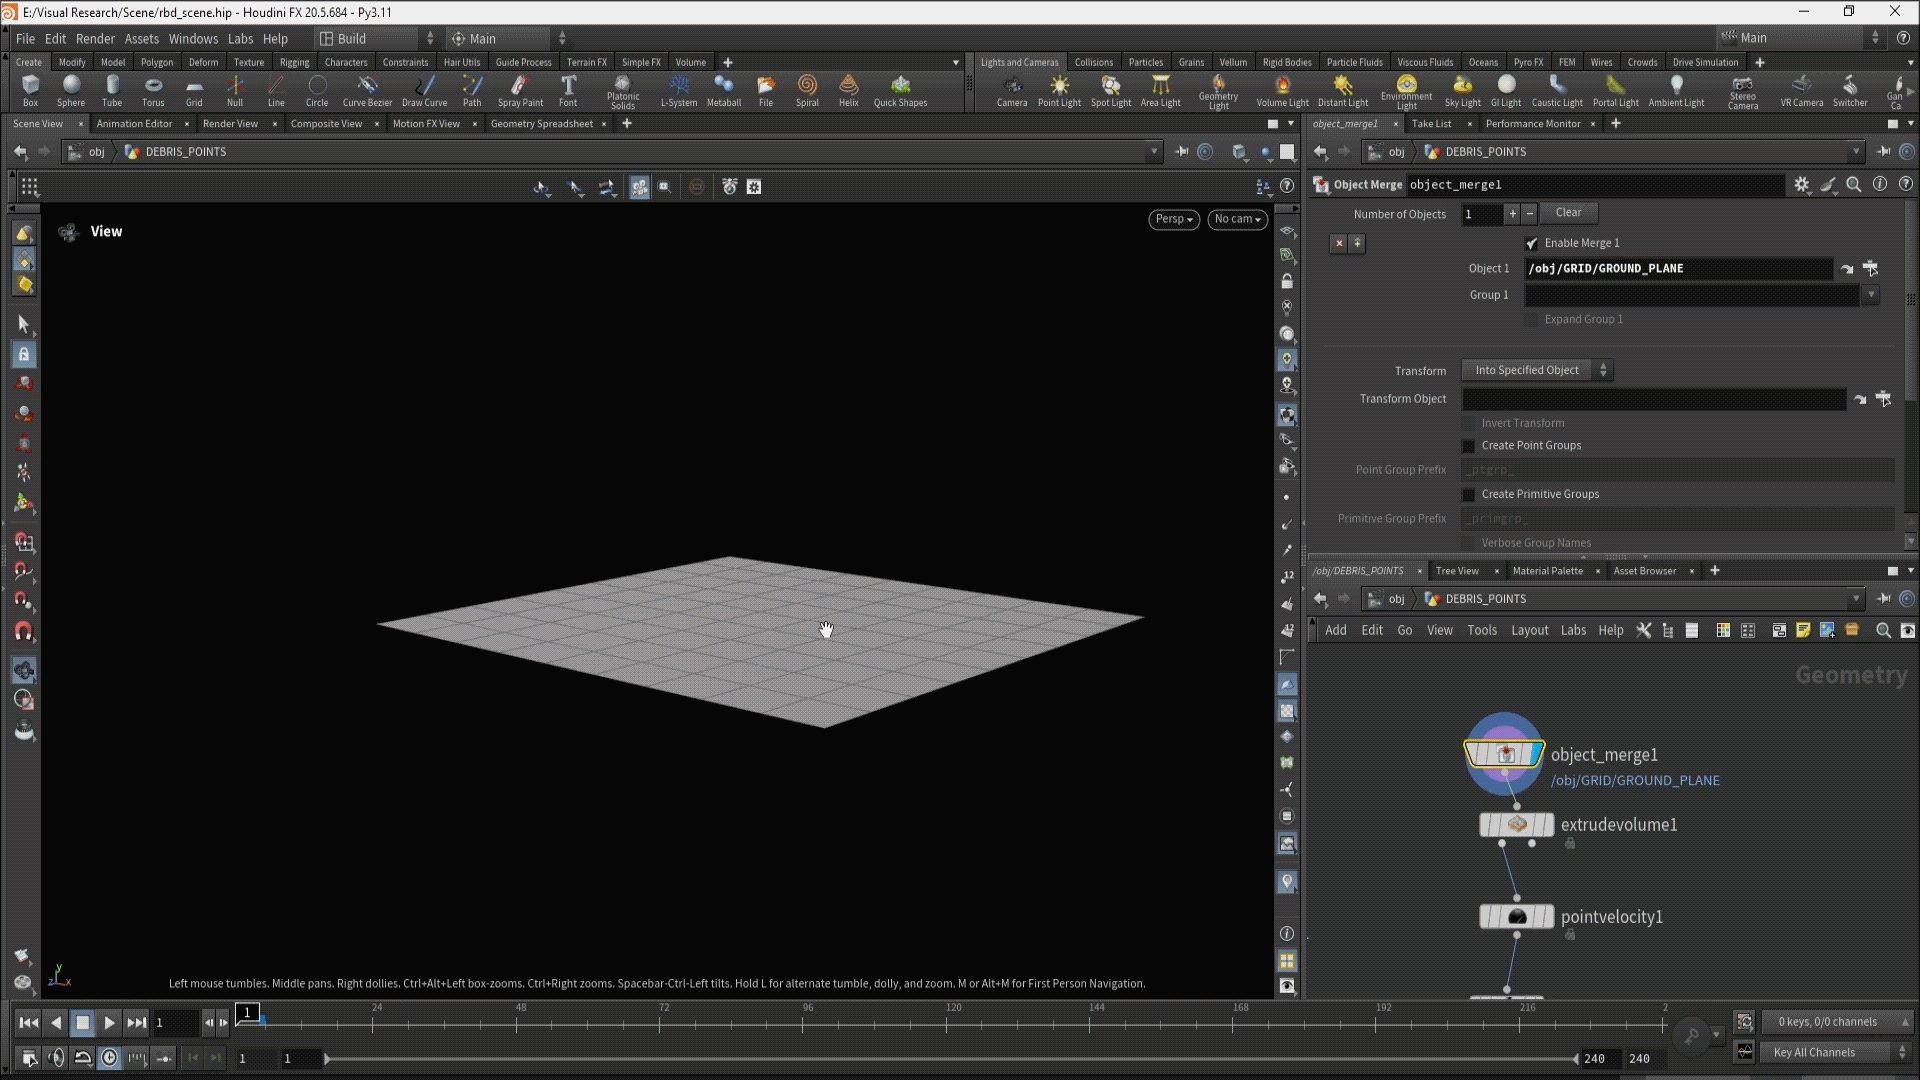Click the Clear button

tap(1568, 213)
